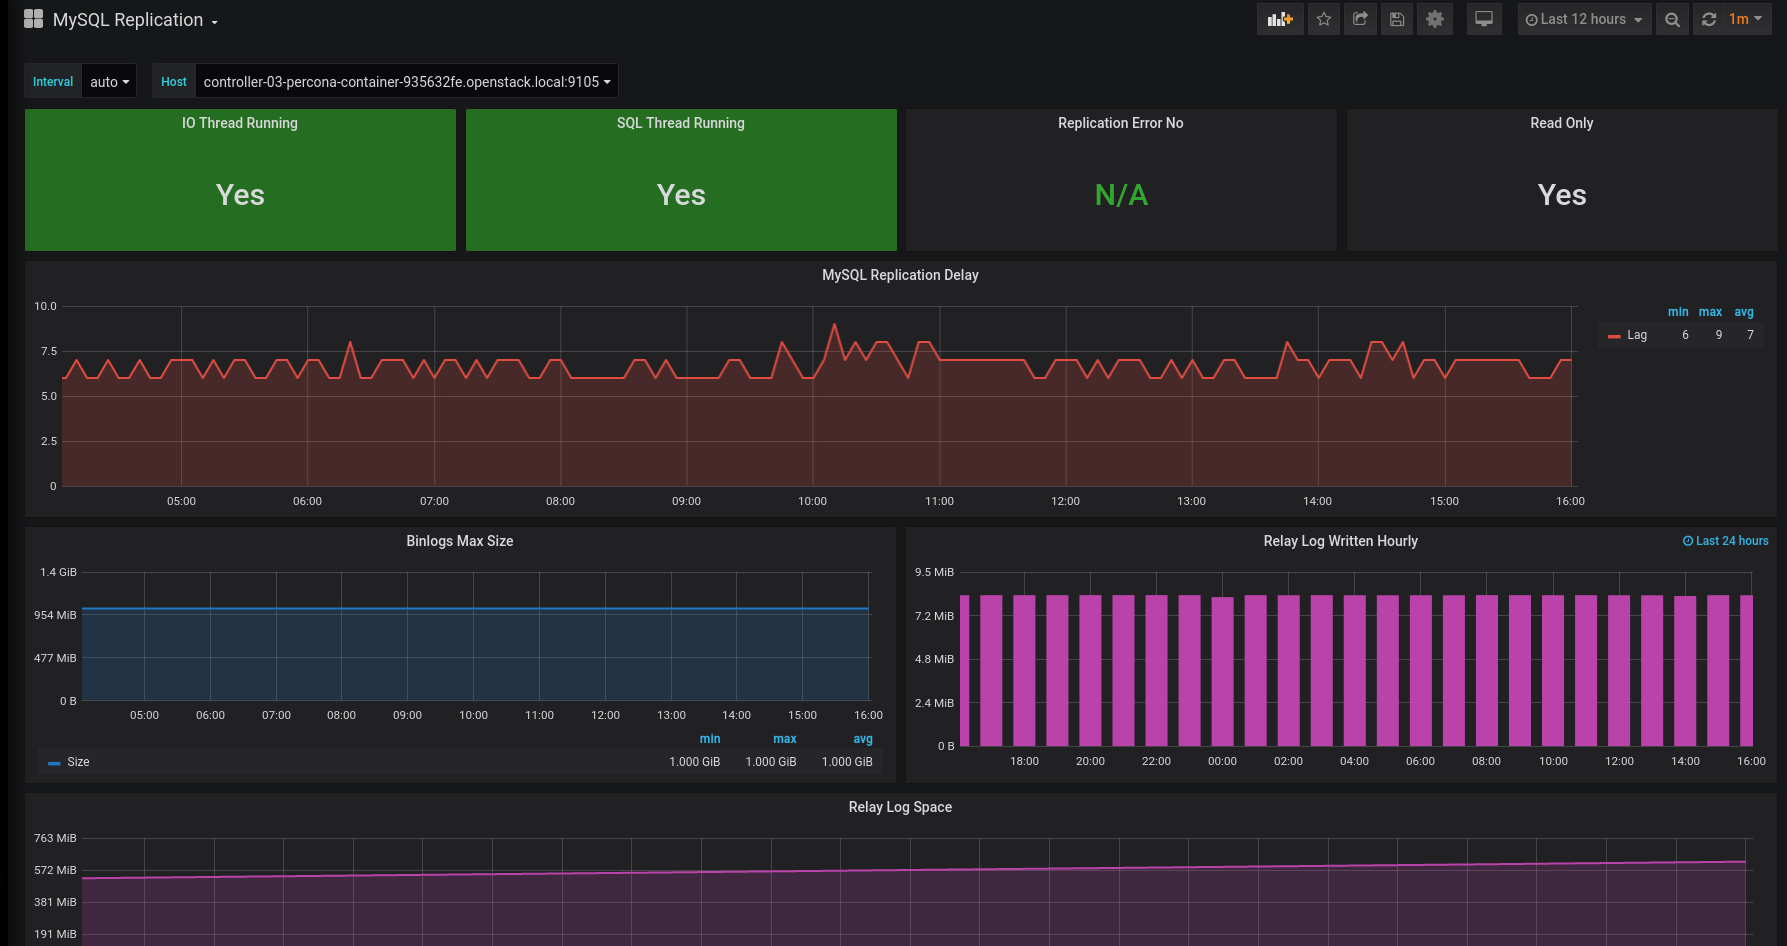Click the red Lag legend color swatch
The width and height of the screenshot is (1787, 946).
point(1613,336)
